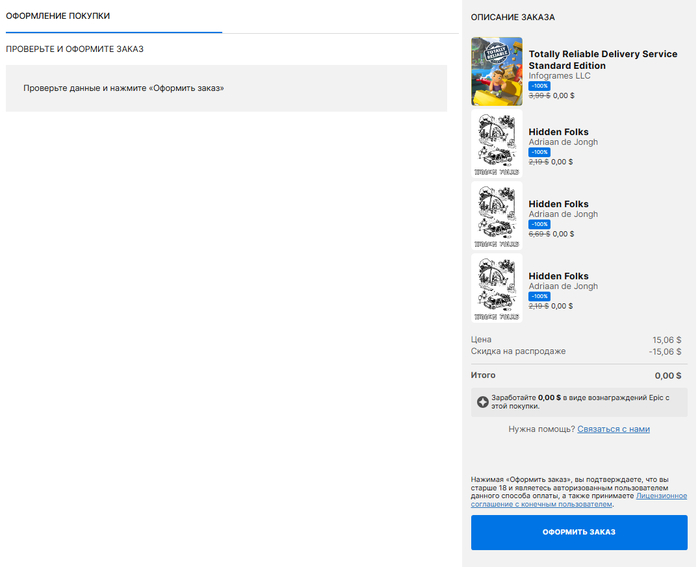Select the middle Hidden Folks cover image

pos(497,215)
